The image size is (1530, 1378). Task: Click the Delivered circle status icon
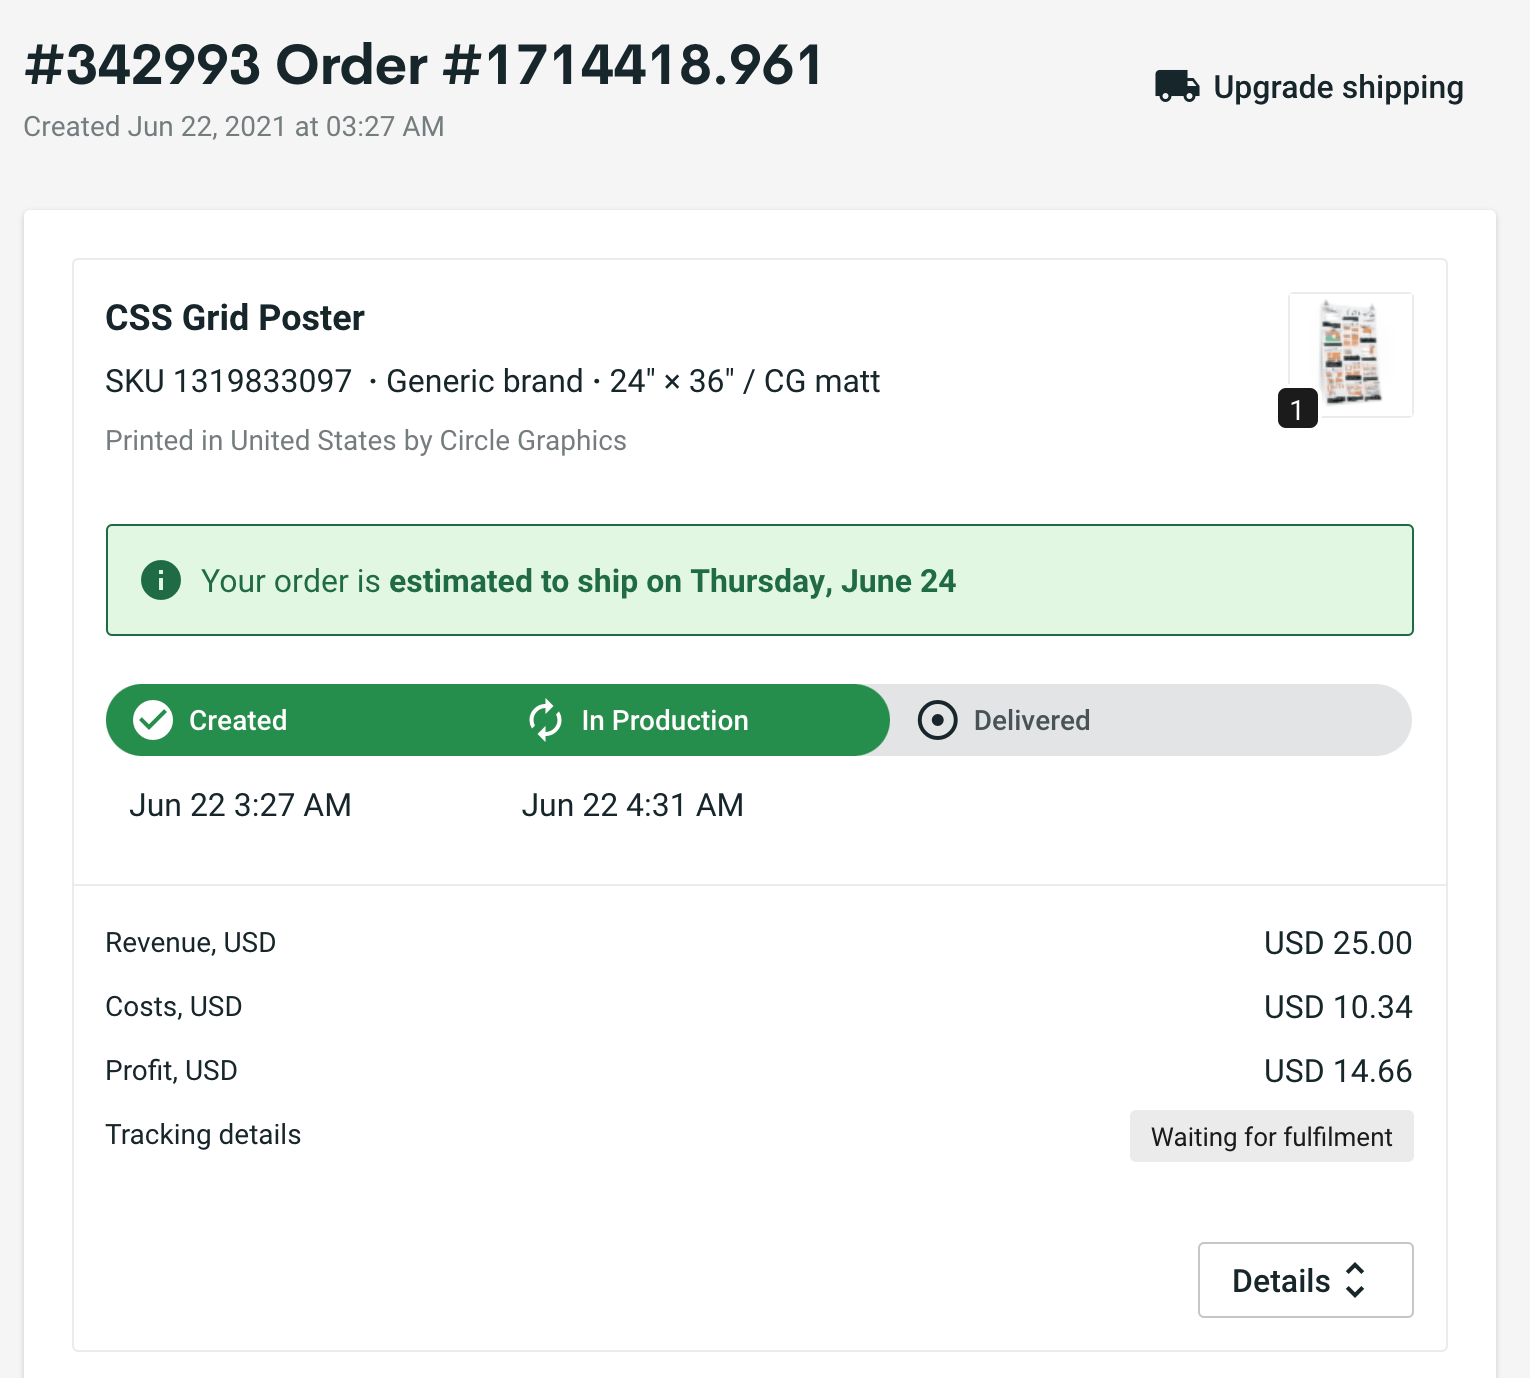click(937, 720)
